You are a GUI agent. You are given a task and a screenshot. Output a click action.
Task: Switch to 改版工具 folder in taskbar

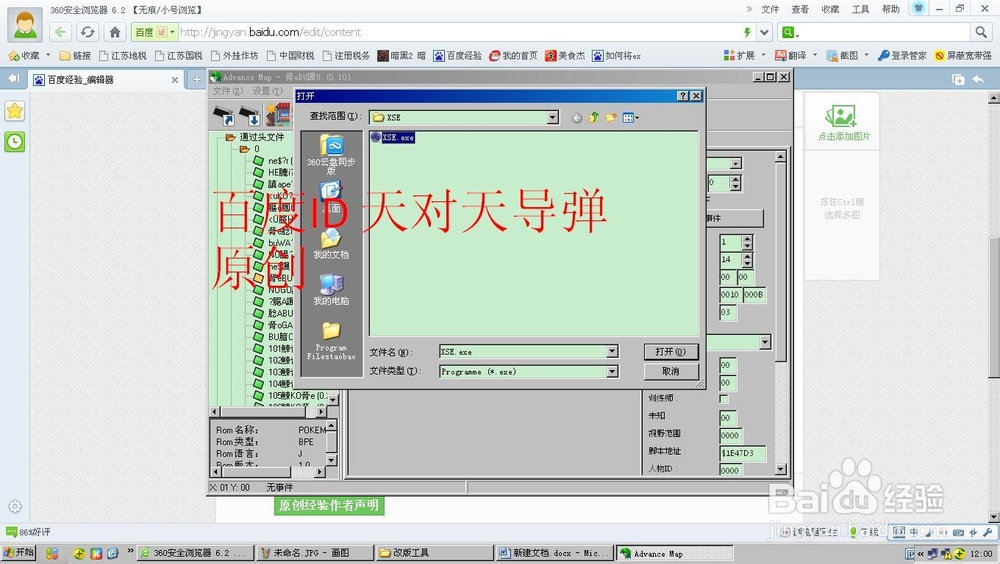click(x=434, y=553)
